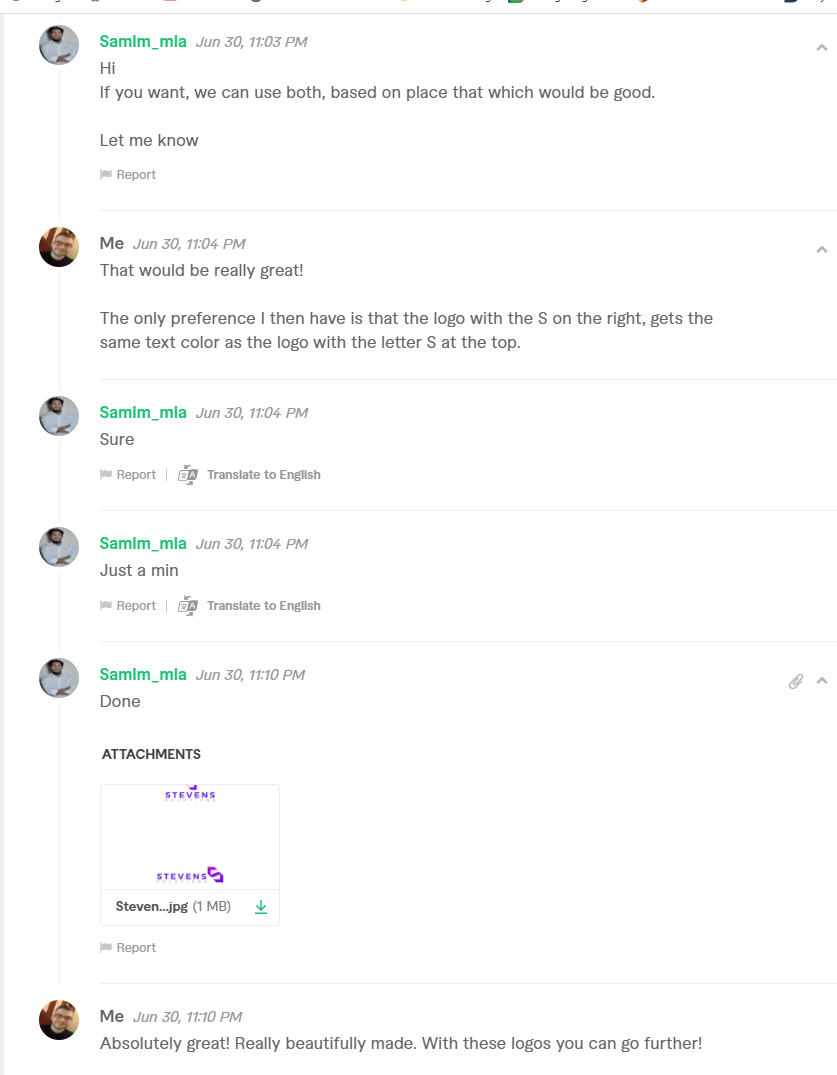The height and width of the screenshot is (1075, 837).
Task: Click translate icon under 'Sure' message
Action: (x=188, y=475)
